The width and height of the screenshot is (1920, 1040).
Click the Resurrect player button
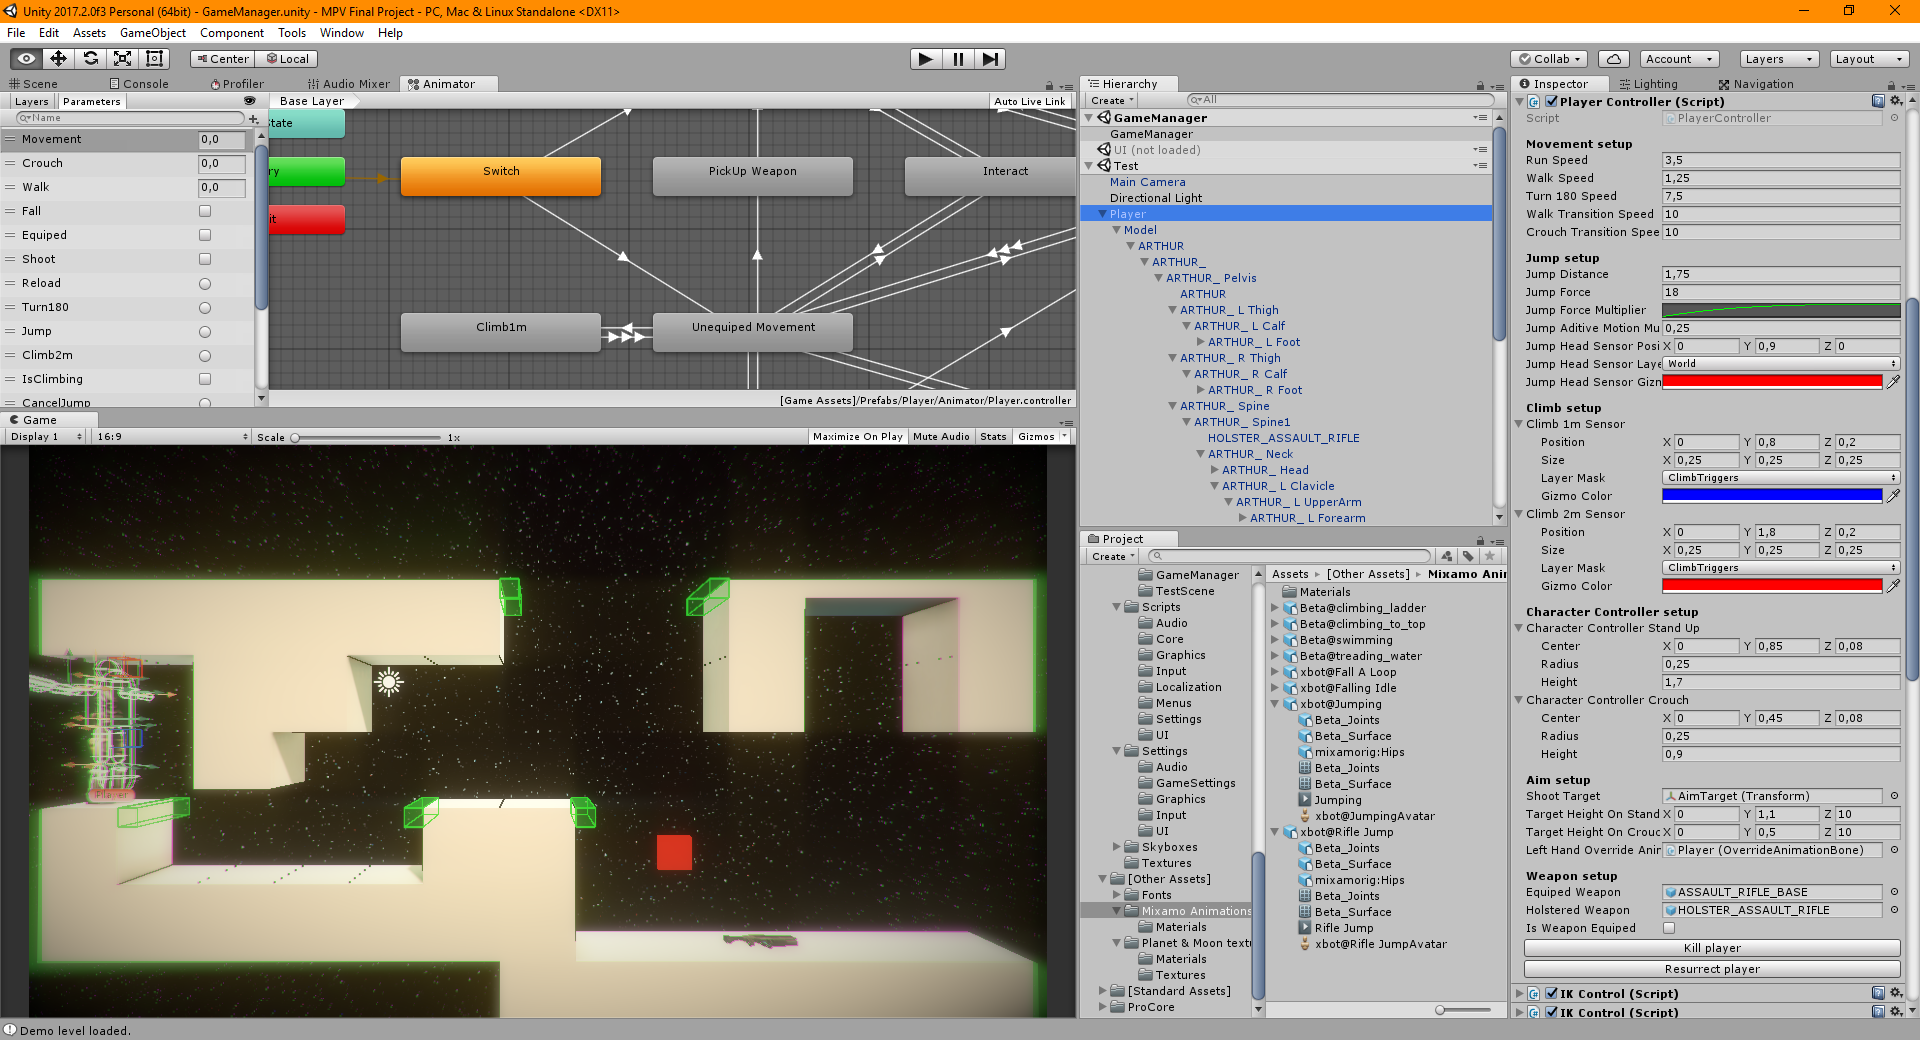point(1711,969)
